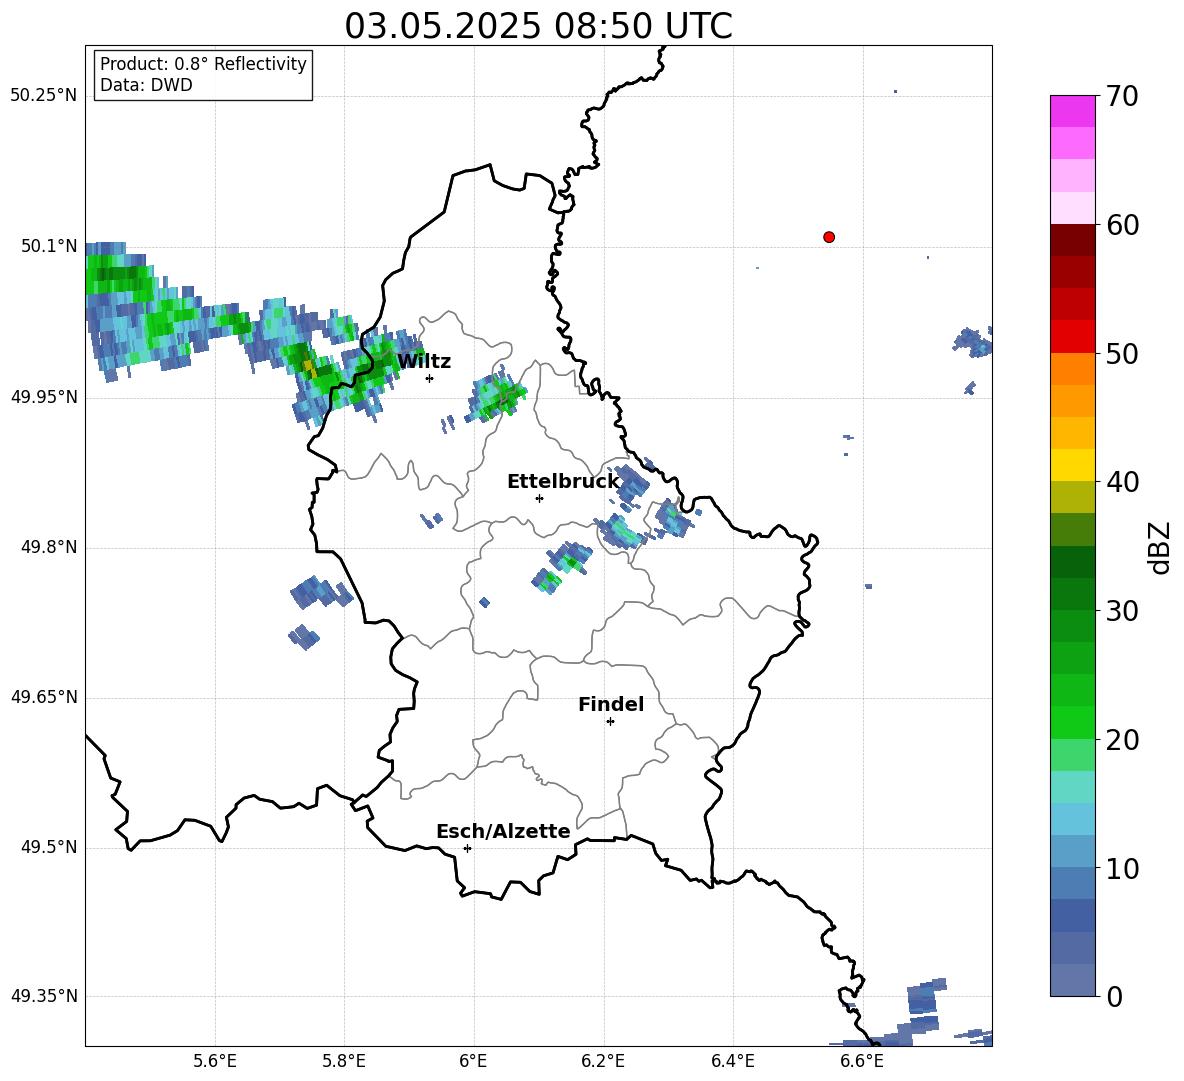1184x1081 pixels.
Task: Click the yellow-core echo west of Wiltz
Action: pyautogui.click(x=308, y=368)
